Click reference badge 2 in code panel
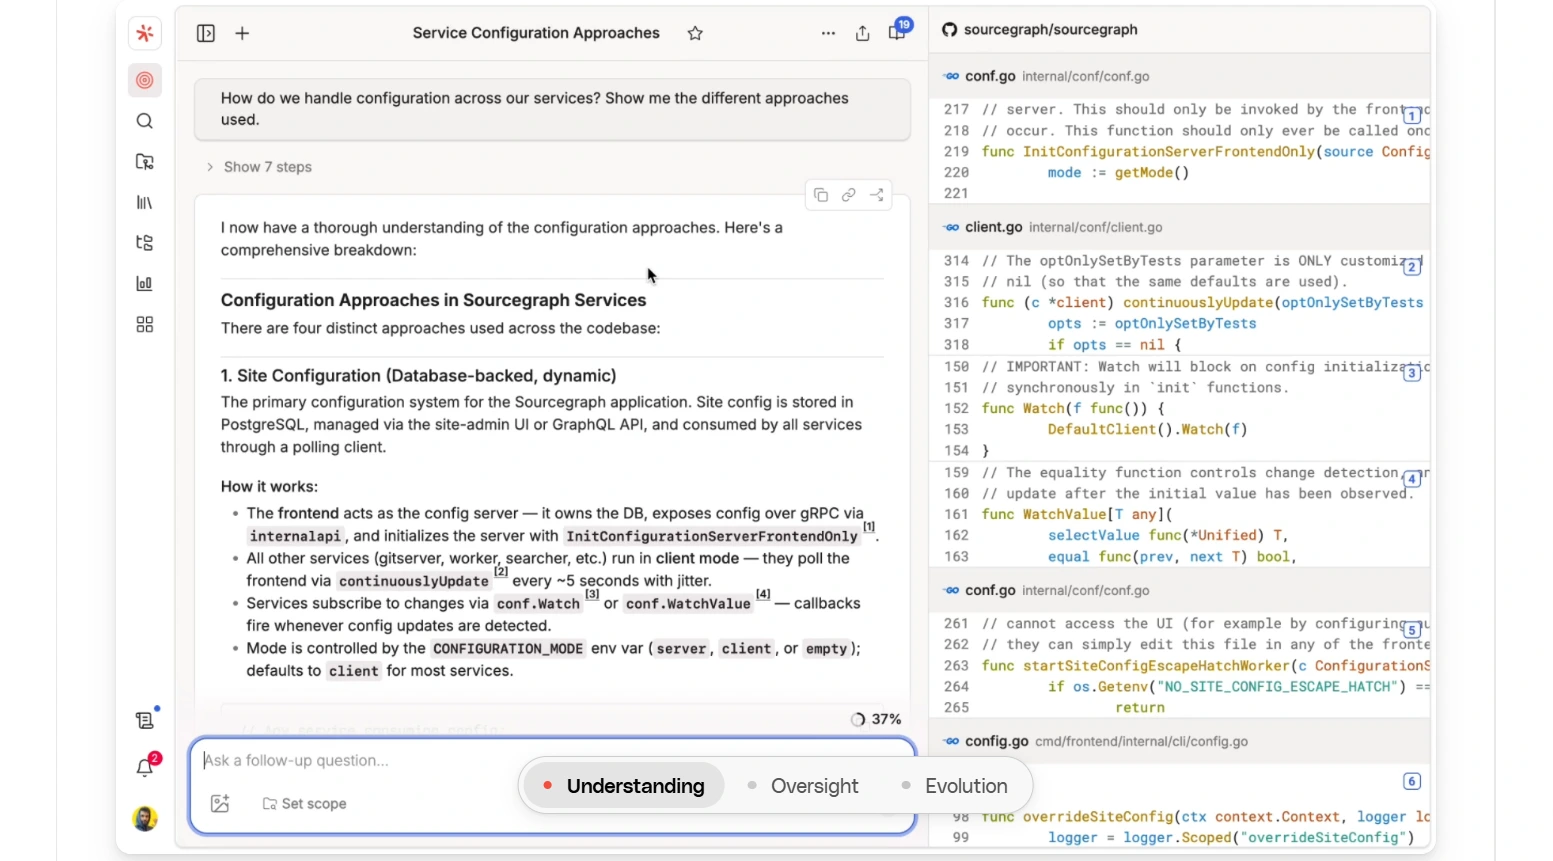 1412,267
